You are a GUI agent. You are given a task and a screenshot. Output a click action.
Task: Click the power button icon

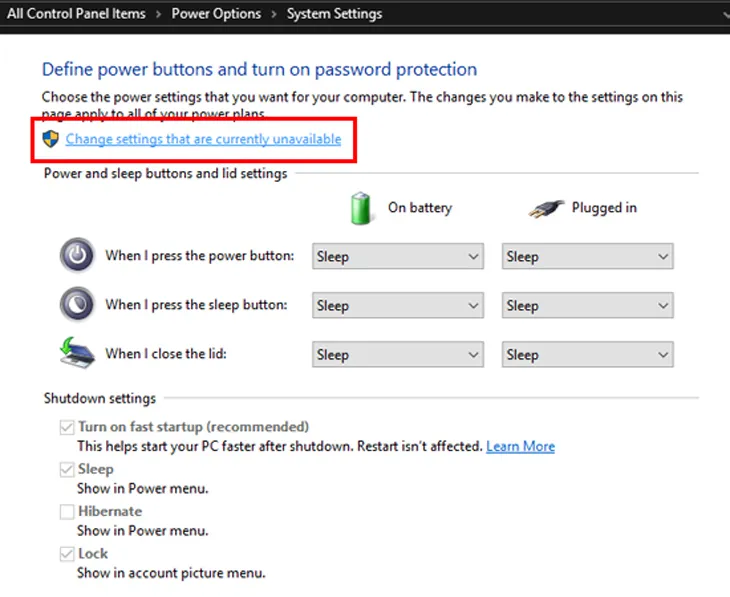click(77, 256)
